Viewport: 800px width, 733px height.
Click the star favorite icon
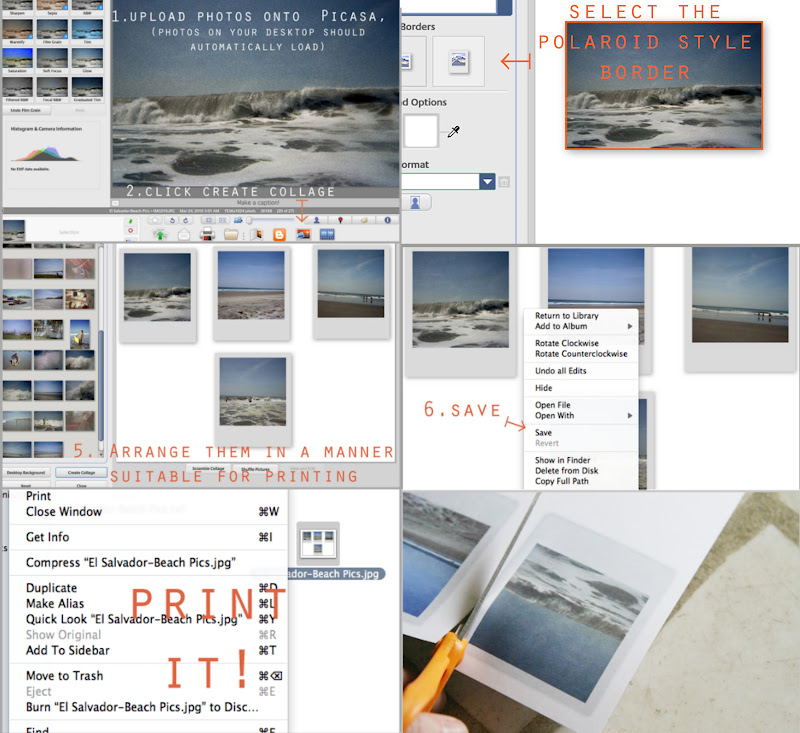(x=155, y=220)
